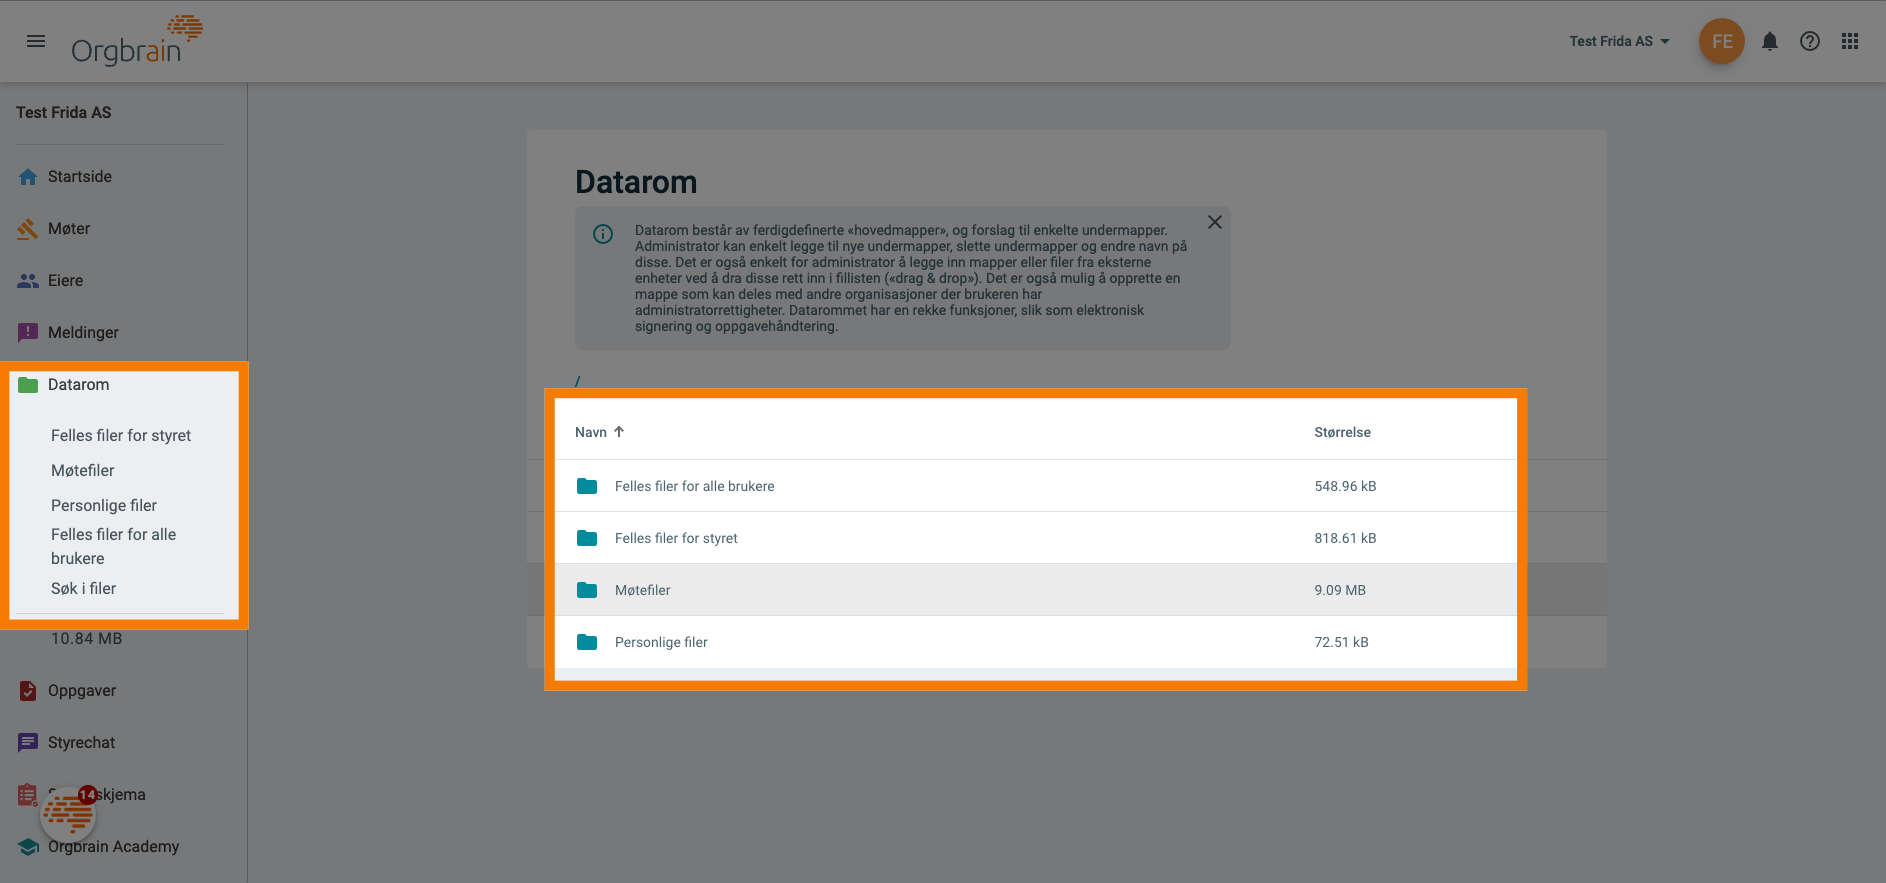Image resolution: width=1886 pixels, height=883 pixels.
Task: Click the Orgbrain logo
Action: pyautogui.click(x=136, y=41)
